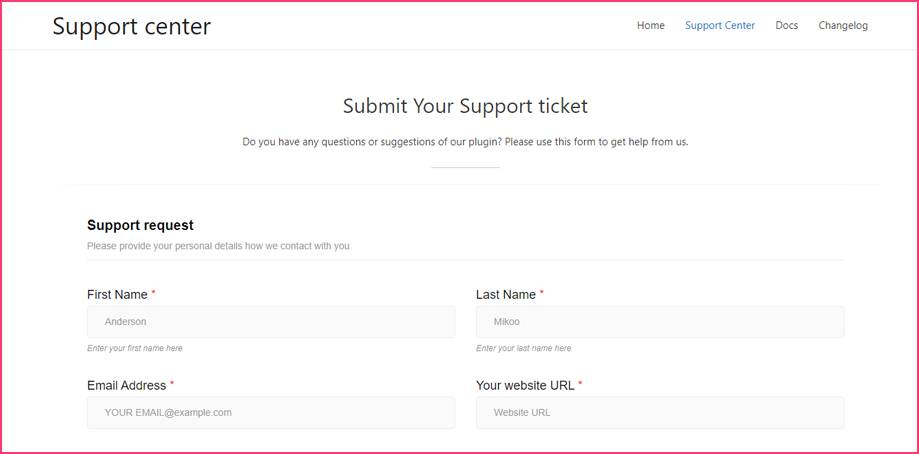Click the Submit Your Support ticket heading

pos(465,106)
